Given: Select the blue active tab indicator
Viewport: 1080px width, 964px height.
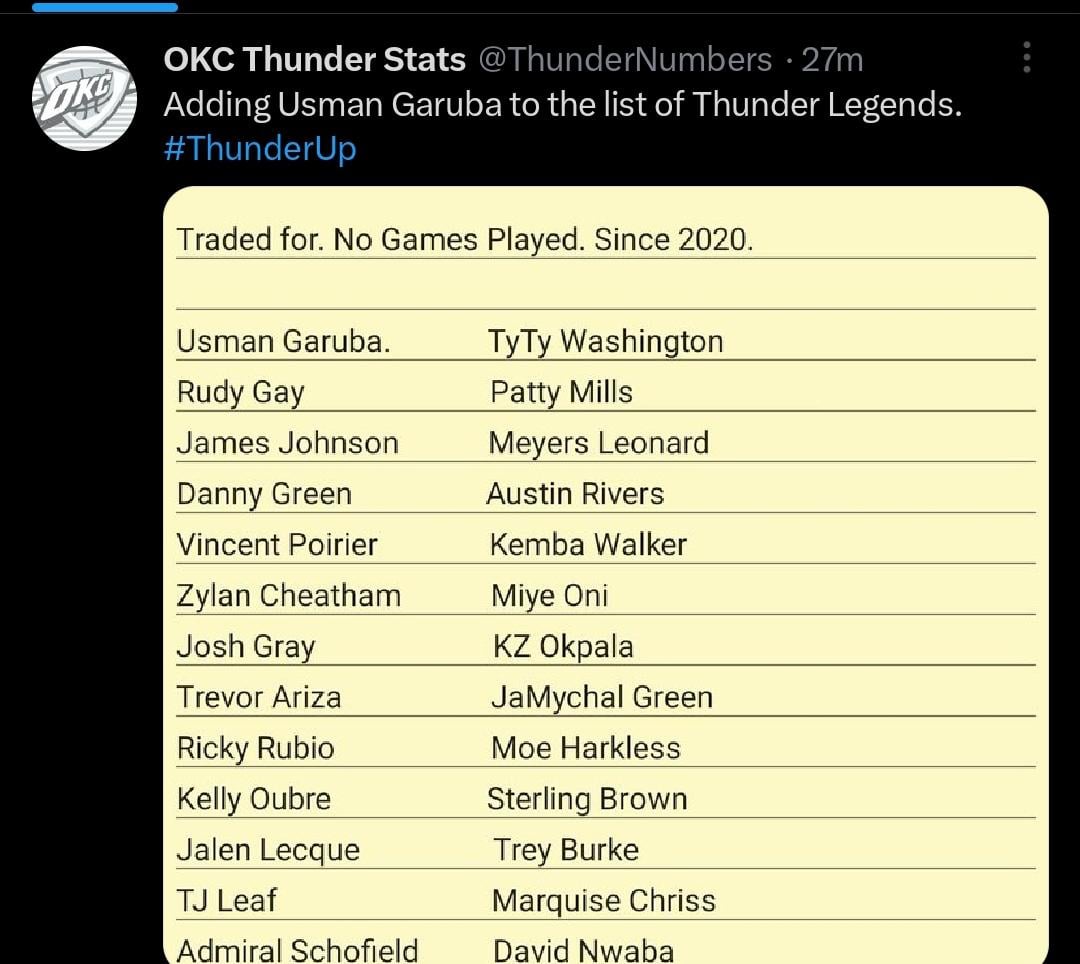Looking at the screenshot, I should click(105, 7).
